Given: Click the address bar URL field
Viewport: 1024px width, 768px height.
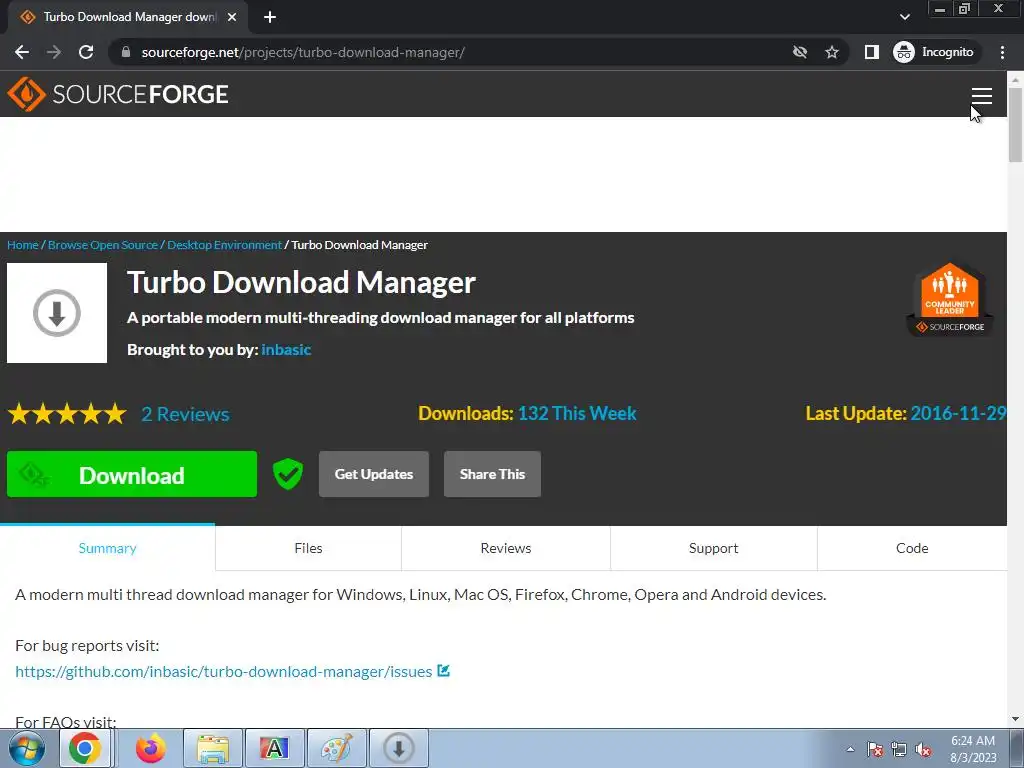Looking at the screenshot, I should pos(451,52).
